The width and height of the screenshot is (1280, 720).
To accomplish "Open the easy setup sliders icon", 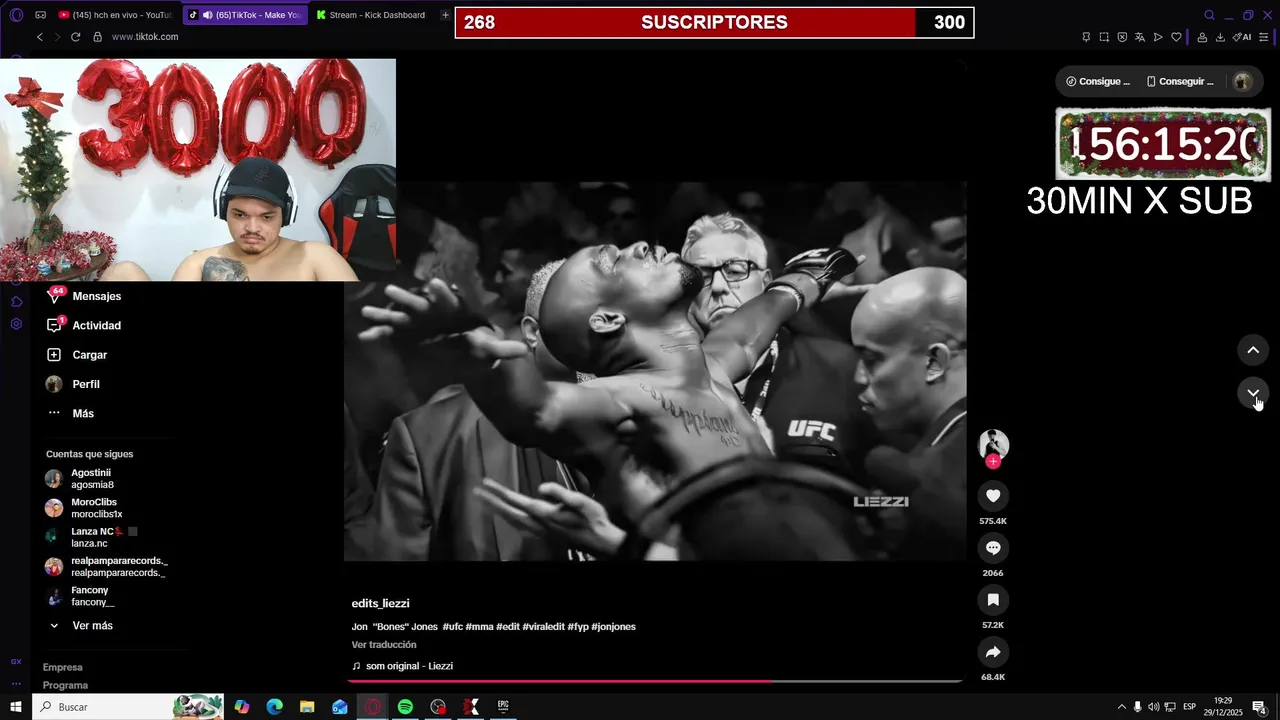I will pos(1264,37).
